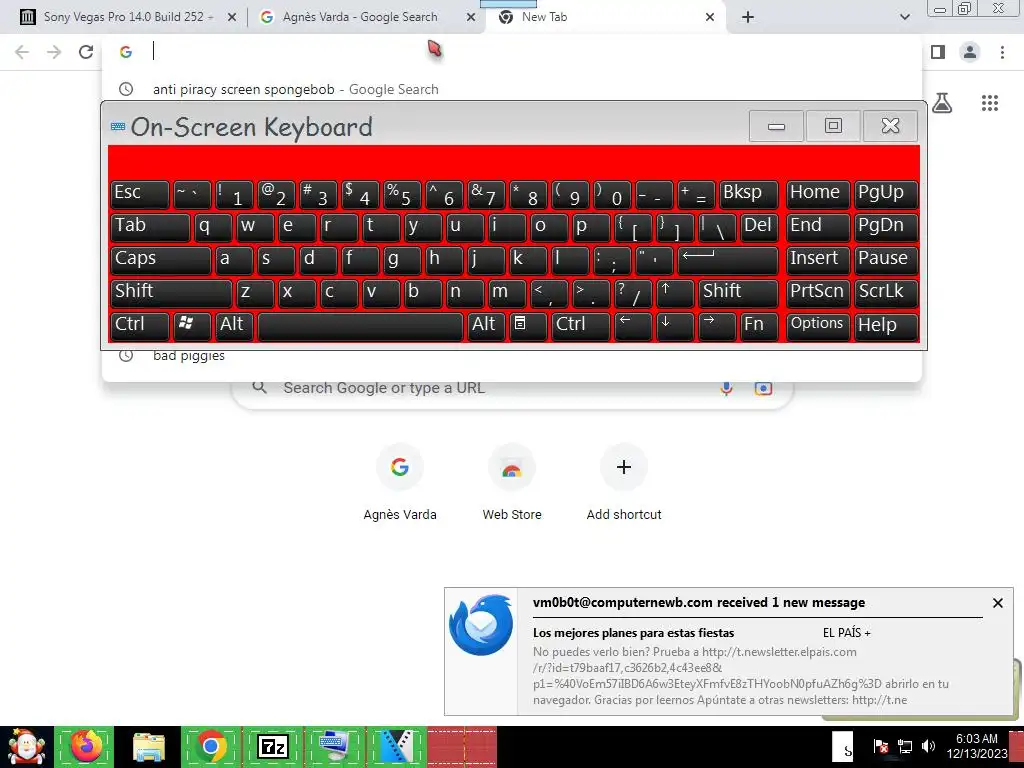Close the Sony Vegas Pro tab

(x=232, y=18)
